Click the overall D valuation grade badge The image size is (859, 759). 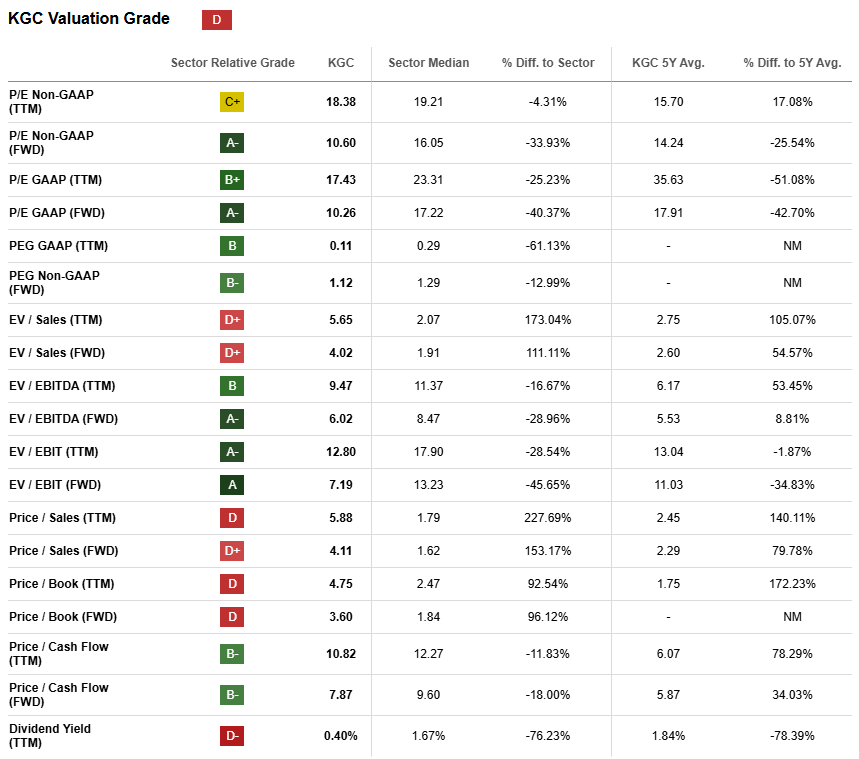click(x=216, y=20)
